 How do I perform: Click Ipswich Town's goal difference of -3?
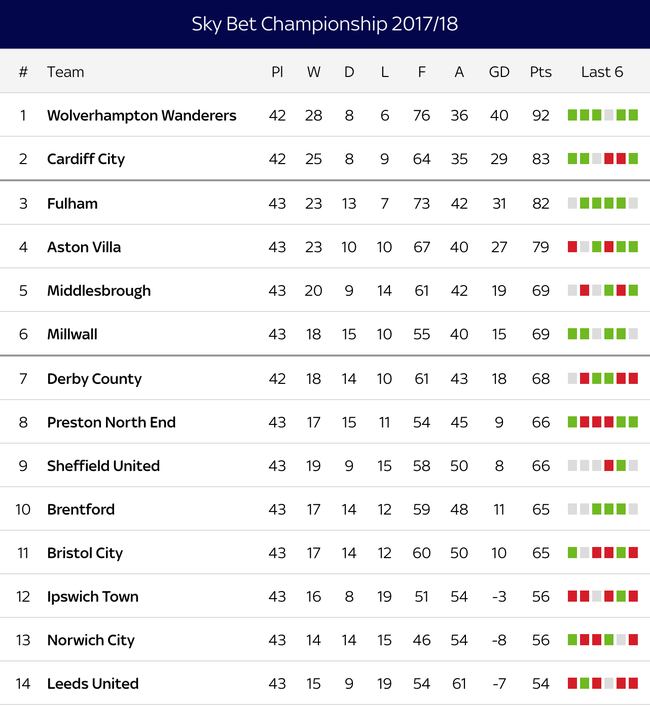click(x=499, y=597)
